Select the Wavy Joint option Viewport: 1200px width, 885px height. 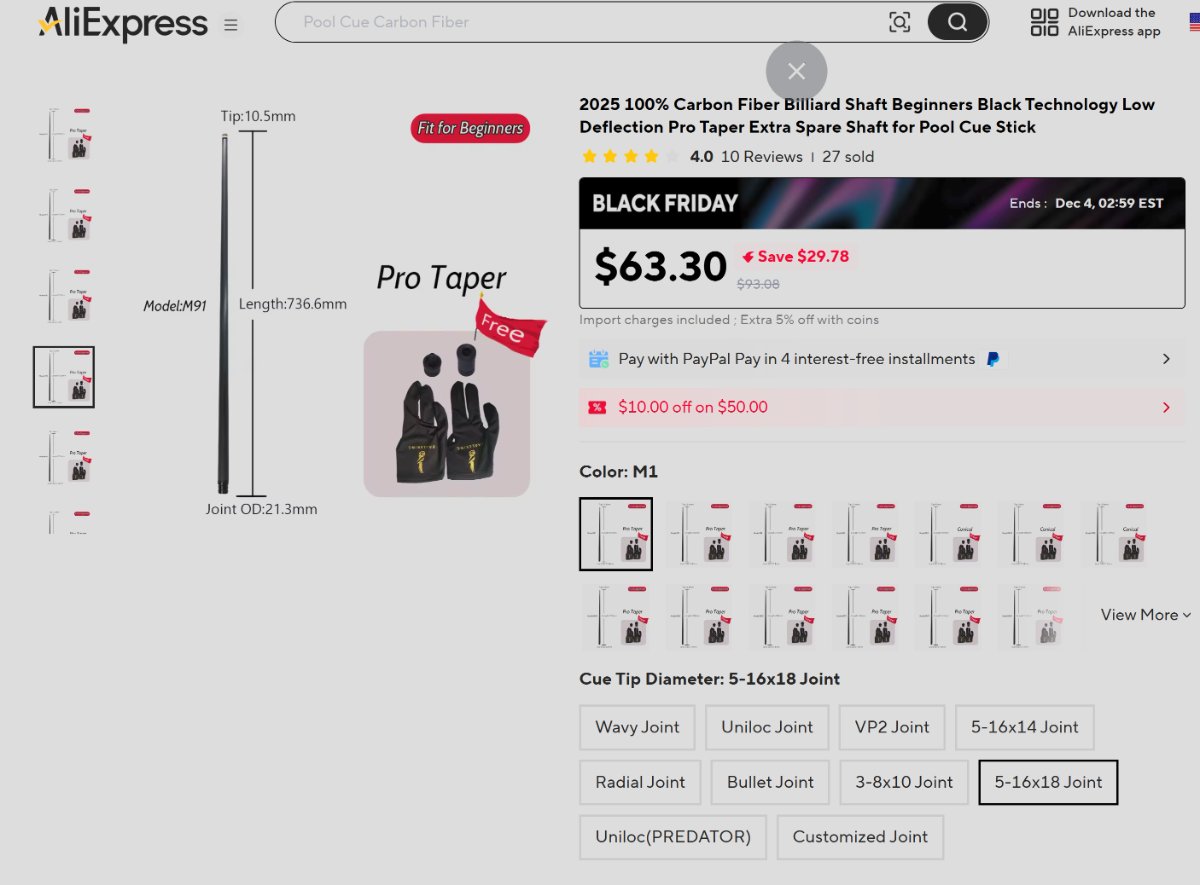click(637, 727)
